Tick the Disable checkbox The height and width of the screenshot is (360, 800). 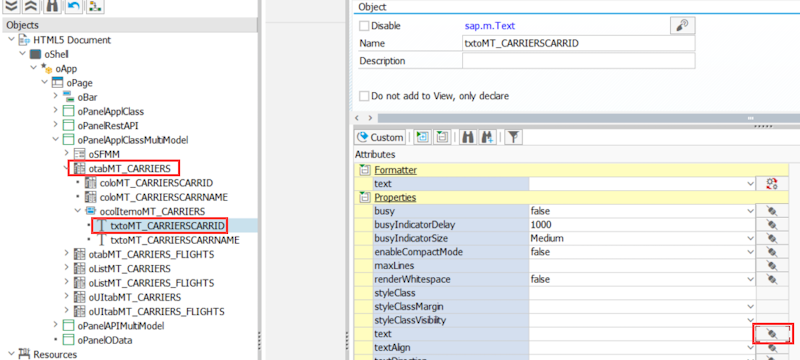364,25
